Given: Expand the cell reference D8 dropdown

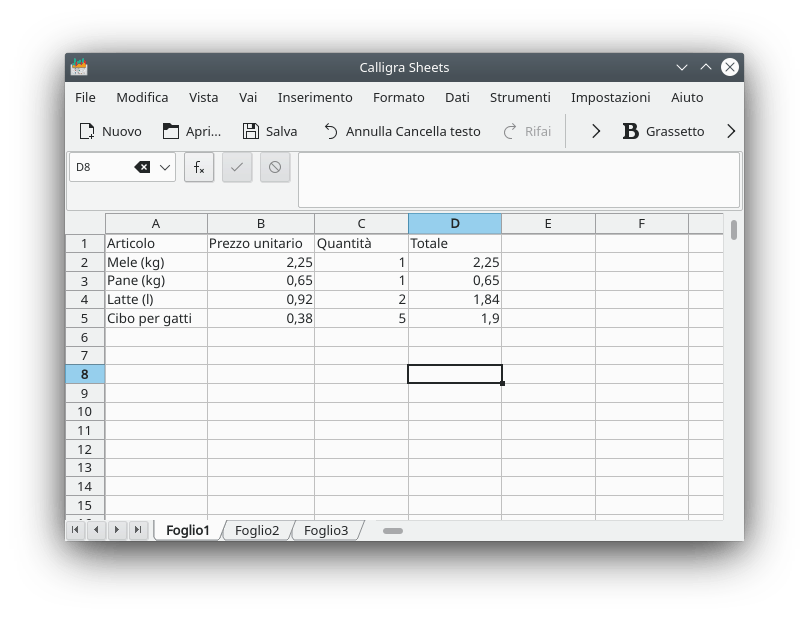Looking at the screenshot, I should [x=165, y=167].
